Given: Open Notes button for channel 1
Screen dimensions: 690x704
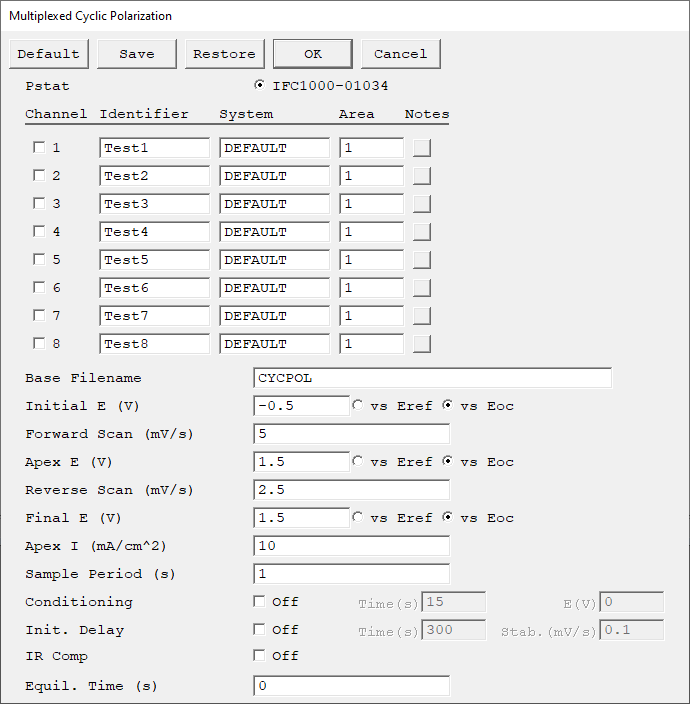Looking at the screenshot, I should (422, 148).
